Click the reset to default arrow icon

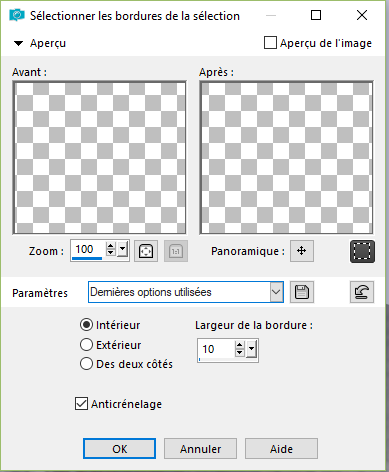[x=362, y=292]
